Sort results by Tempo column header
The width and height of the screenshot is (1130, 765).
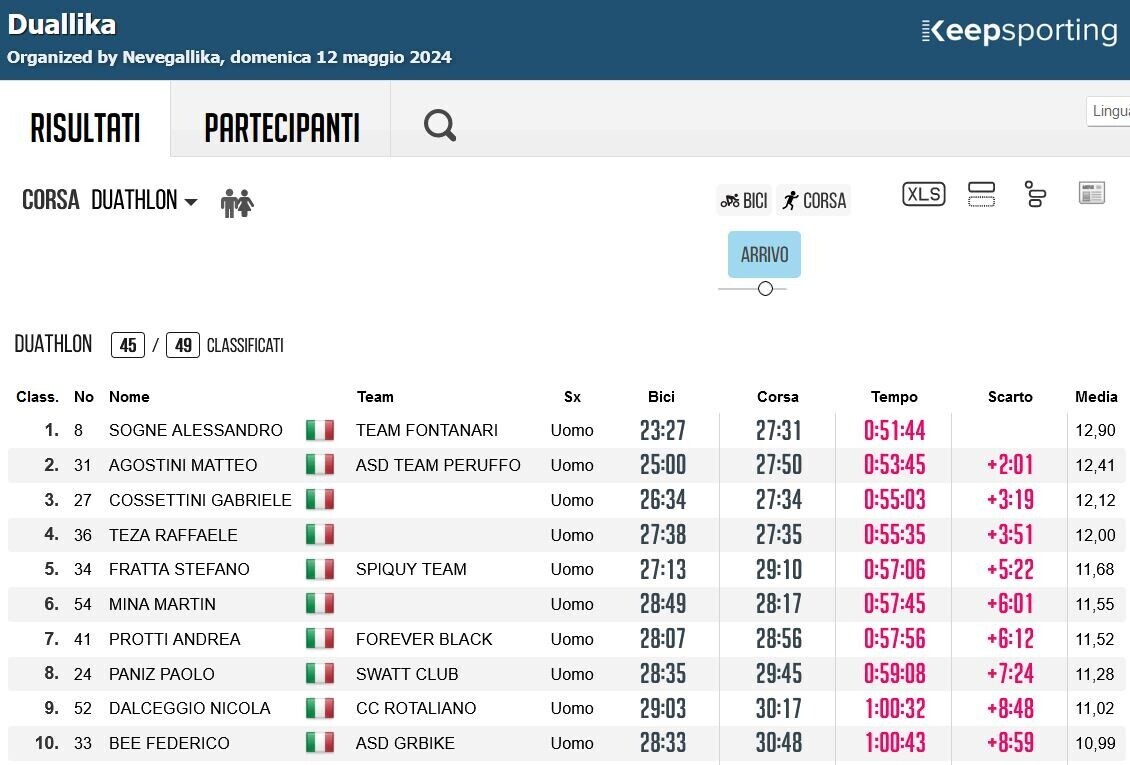894,397
